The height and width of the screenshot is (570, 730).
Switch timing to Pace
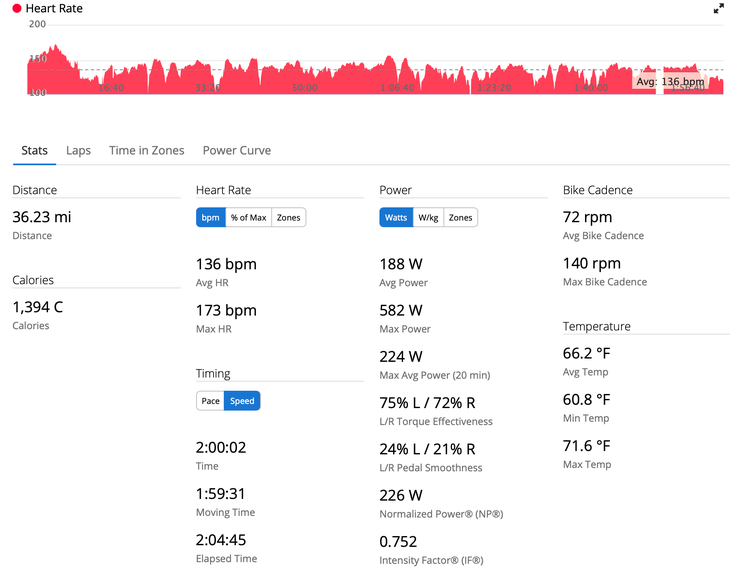[x=210, y=401]
